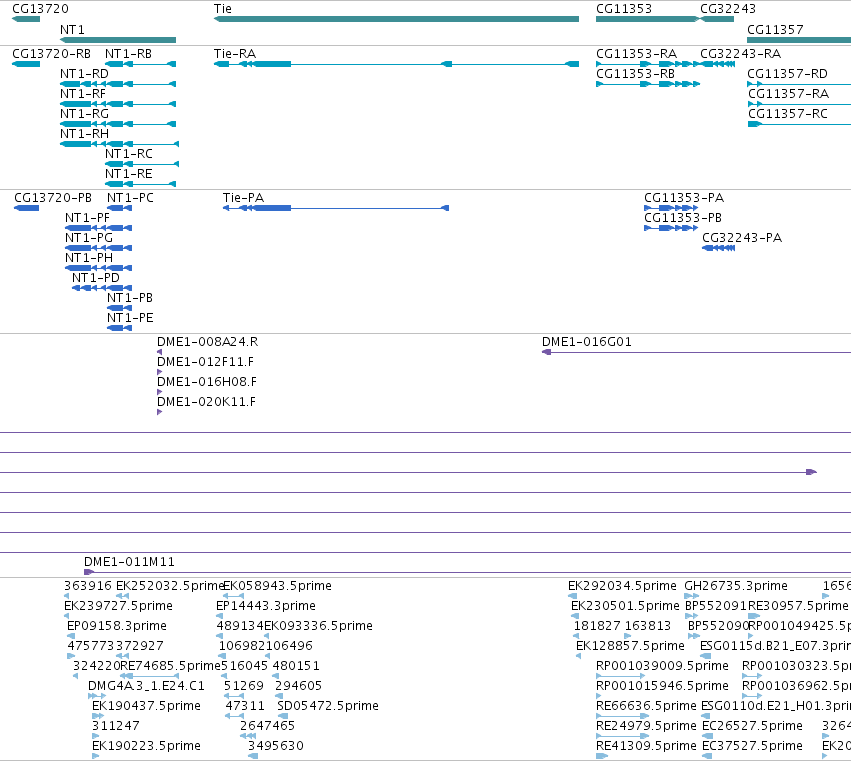Click the EK230501.5prime EST label

point(625,606)
